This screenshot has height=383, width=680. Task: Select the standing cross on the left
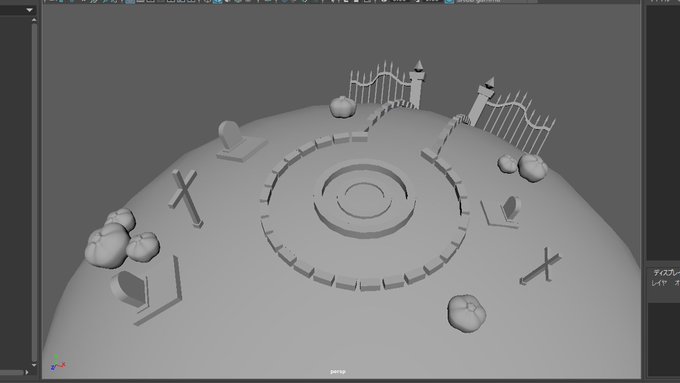pyautogui.click(x=186, y=198)
